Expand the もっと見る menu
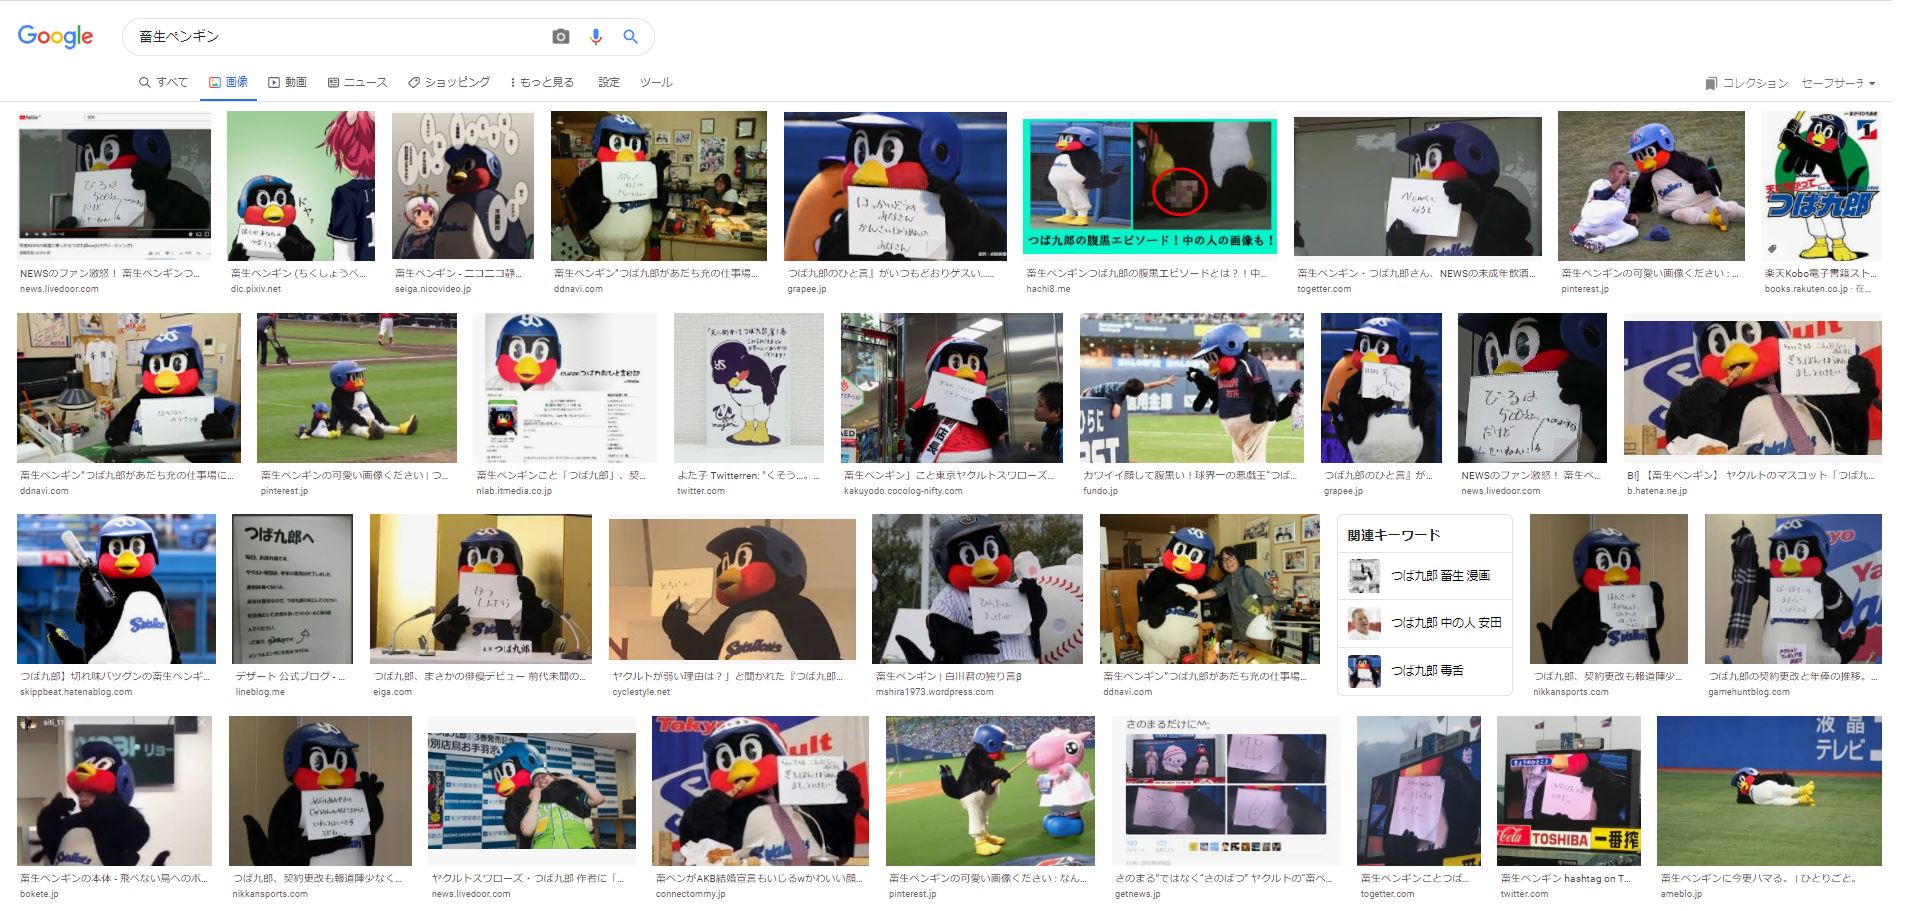1916x911 pixels. 542,82
